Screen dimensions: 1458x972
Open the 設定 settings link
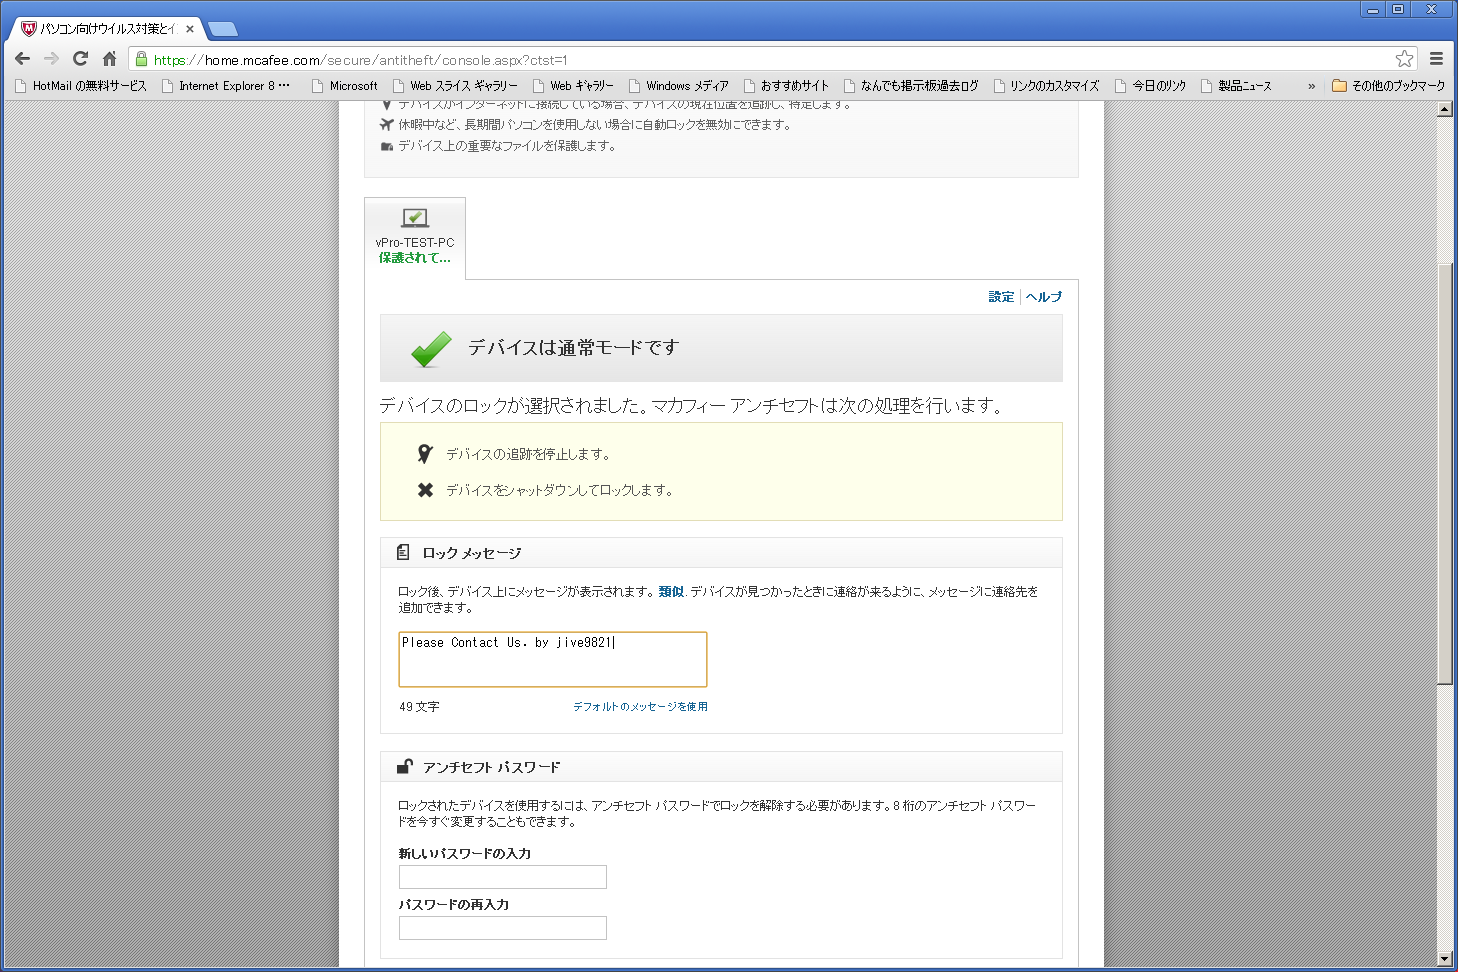(x=1001, y=297)
